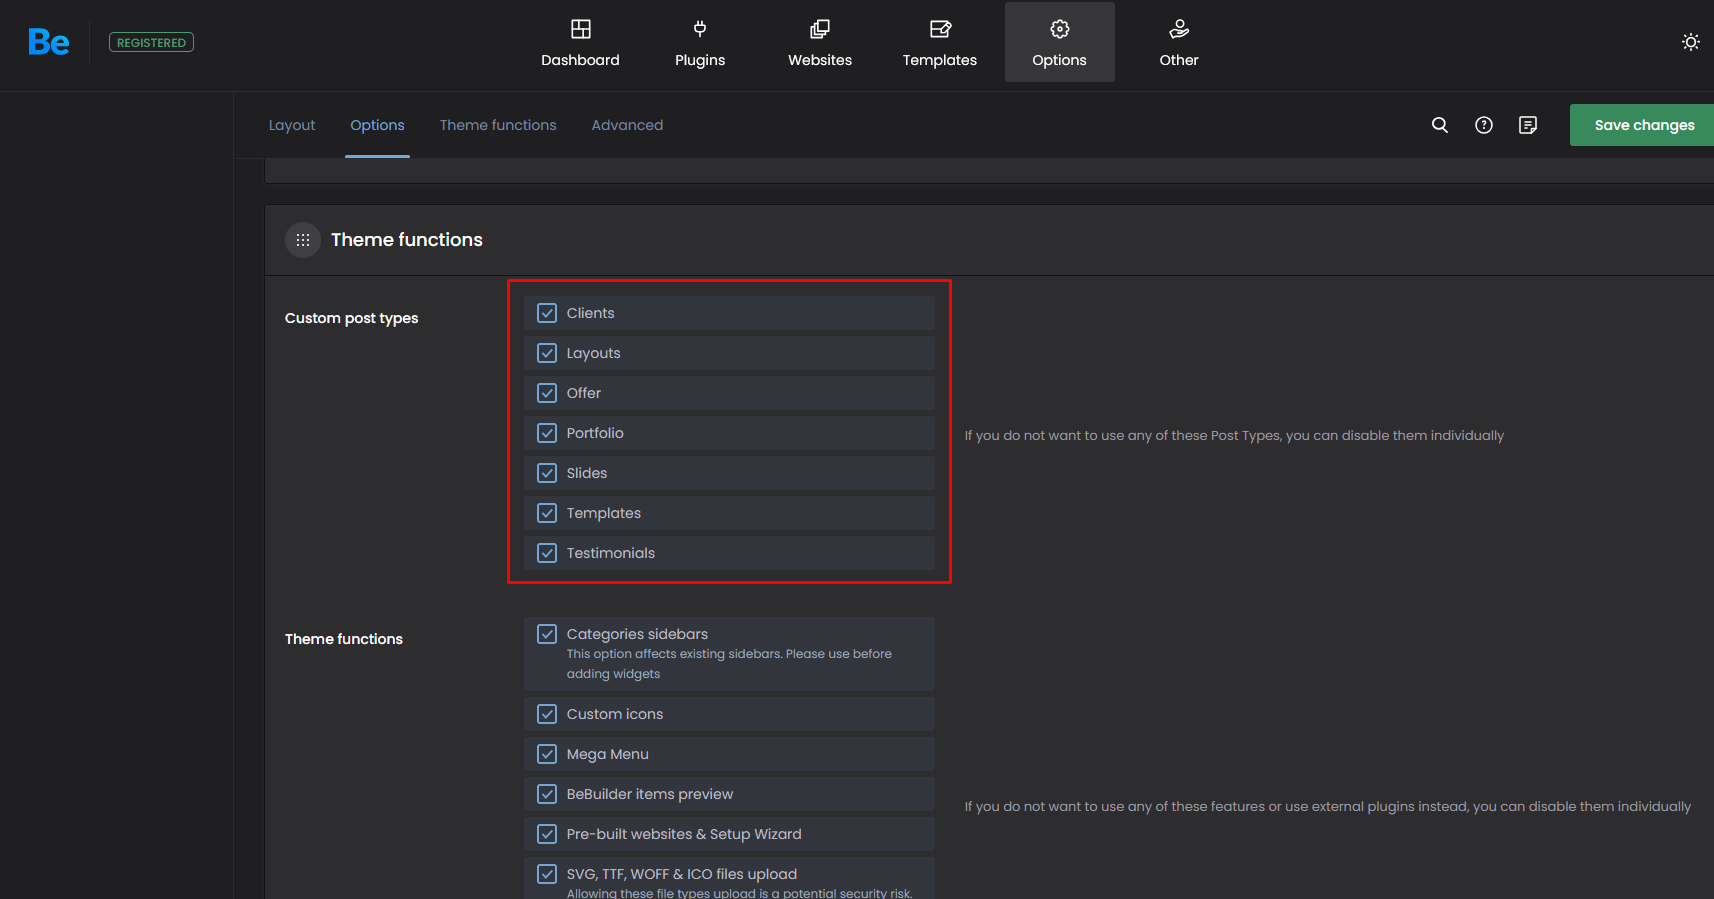The height and width of the screenshot is (899, 1714).
Task: Click the Theme functions section grid icon
Action: point(303,240)
